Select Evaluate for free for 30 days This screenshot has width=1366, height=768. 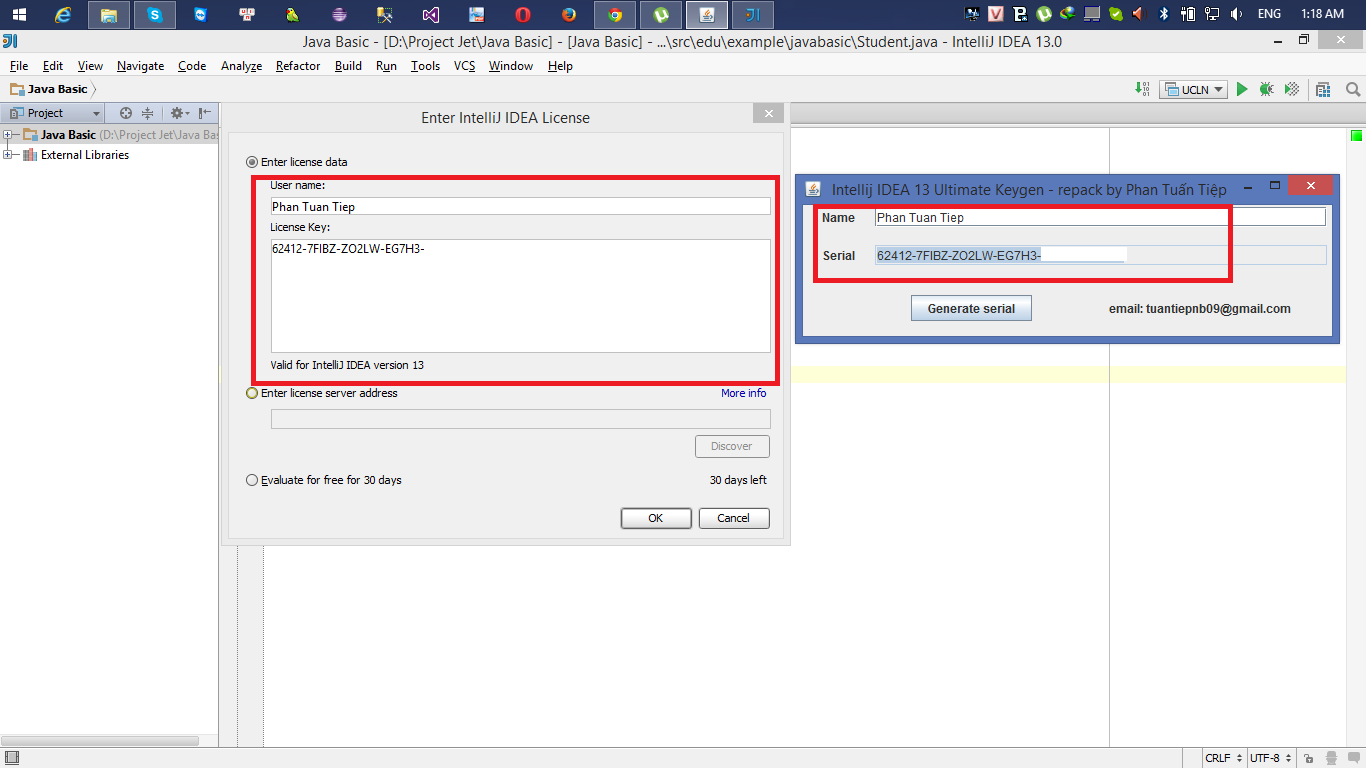pos(251,479)
